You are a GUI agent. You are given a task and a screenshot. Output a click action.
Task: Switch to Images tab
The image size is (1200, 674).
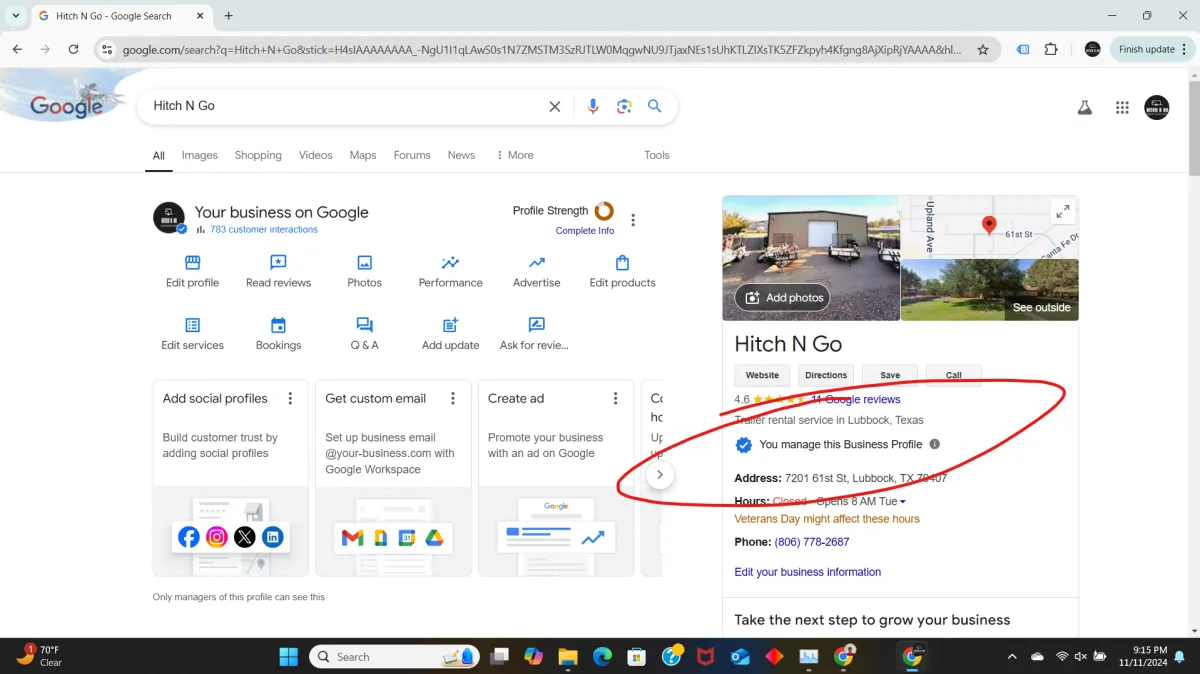[x=199, y=155]
